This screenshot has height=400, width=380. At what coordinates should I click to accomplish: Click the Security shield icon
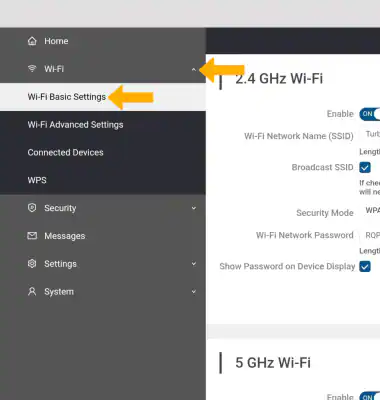point(32,208)
